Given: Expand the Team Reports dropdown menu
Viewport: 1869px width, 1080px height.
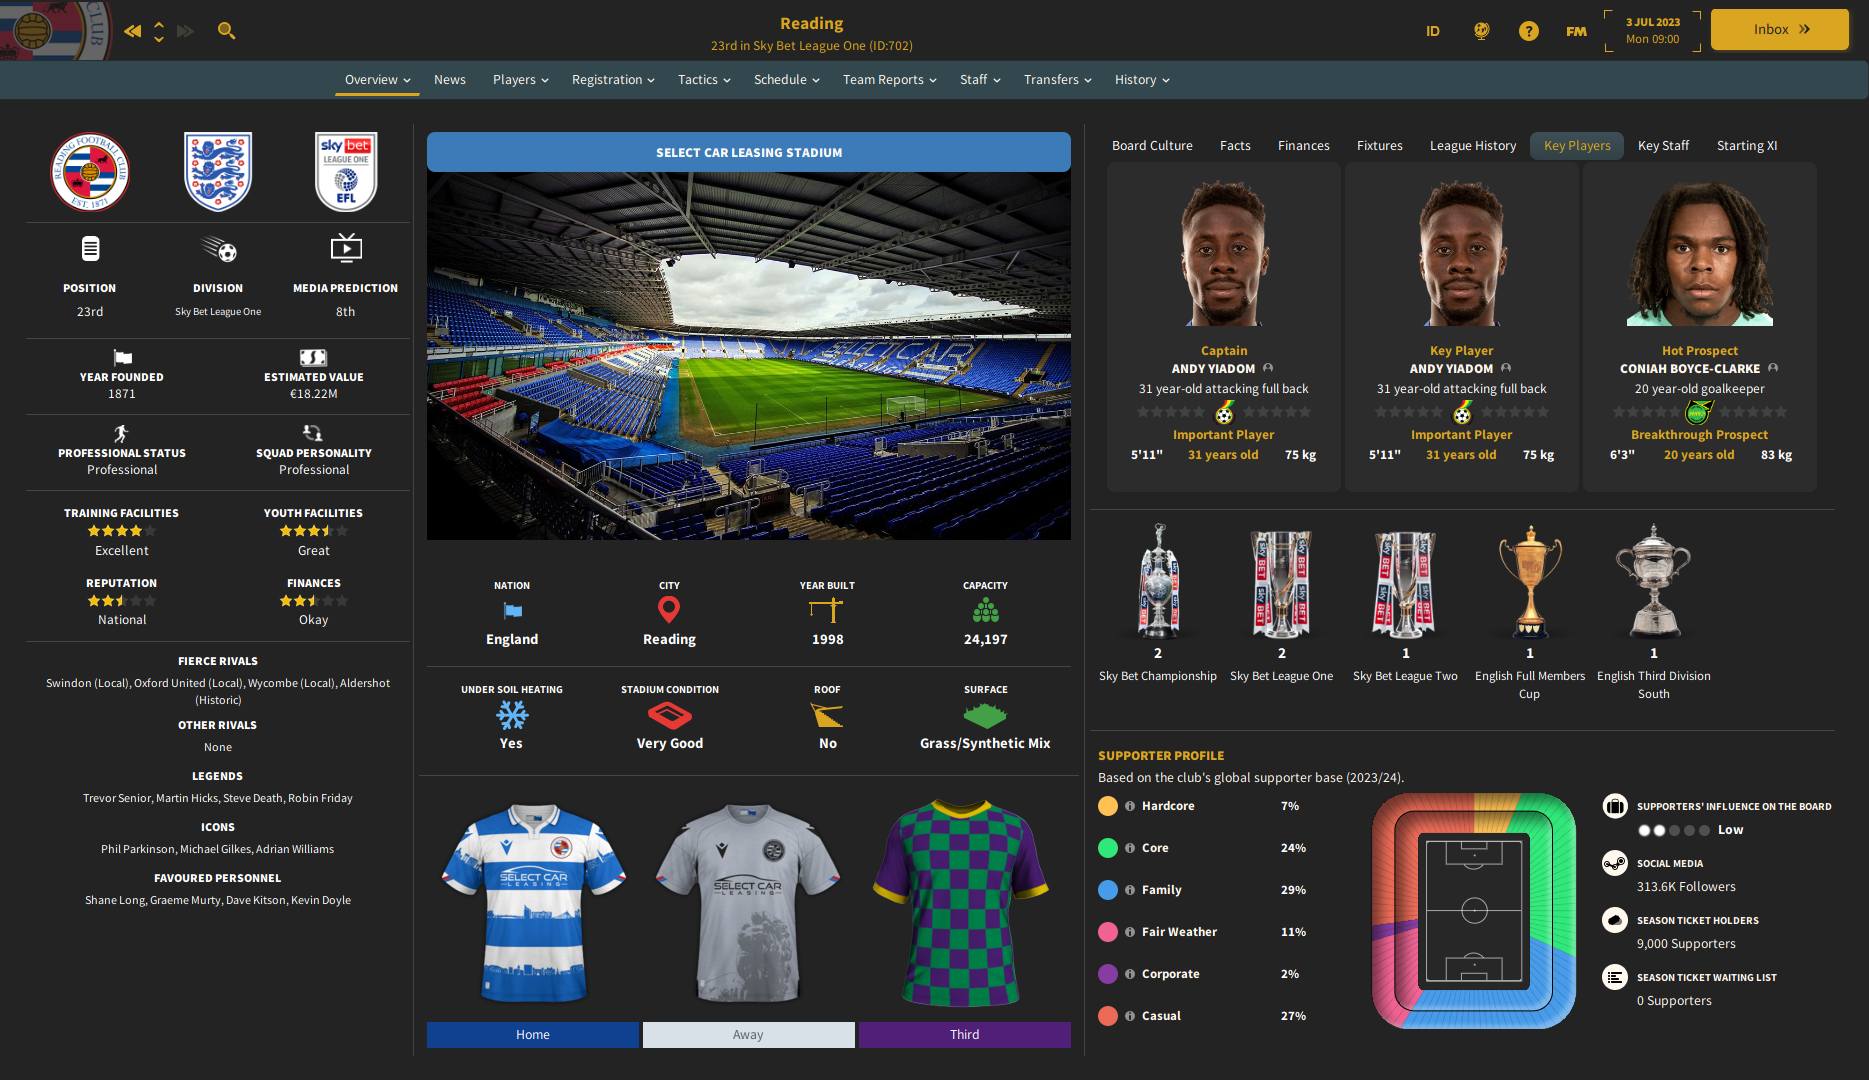Looking at the screenshot, I should point(889,80).
